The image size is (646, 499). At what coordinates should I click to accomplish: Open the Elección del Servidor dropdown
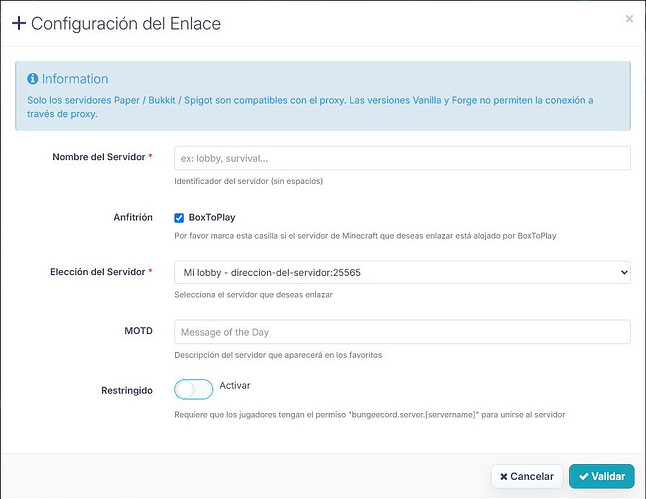tap(402, 272)
